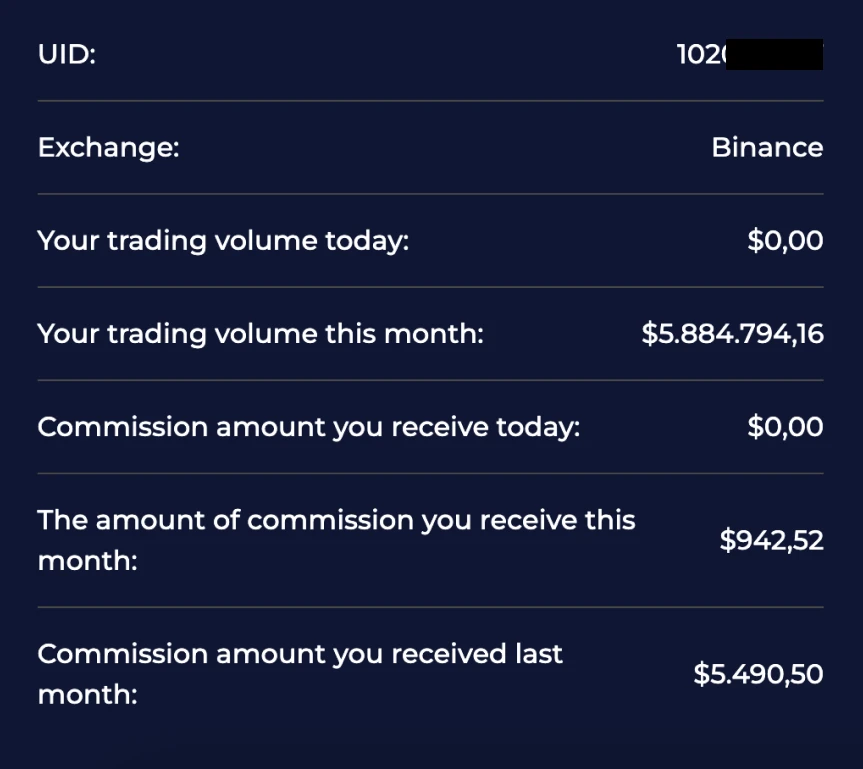Click 'Your trading volume today' label
863x769 pixels.
223,241
